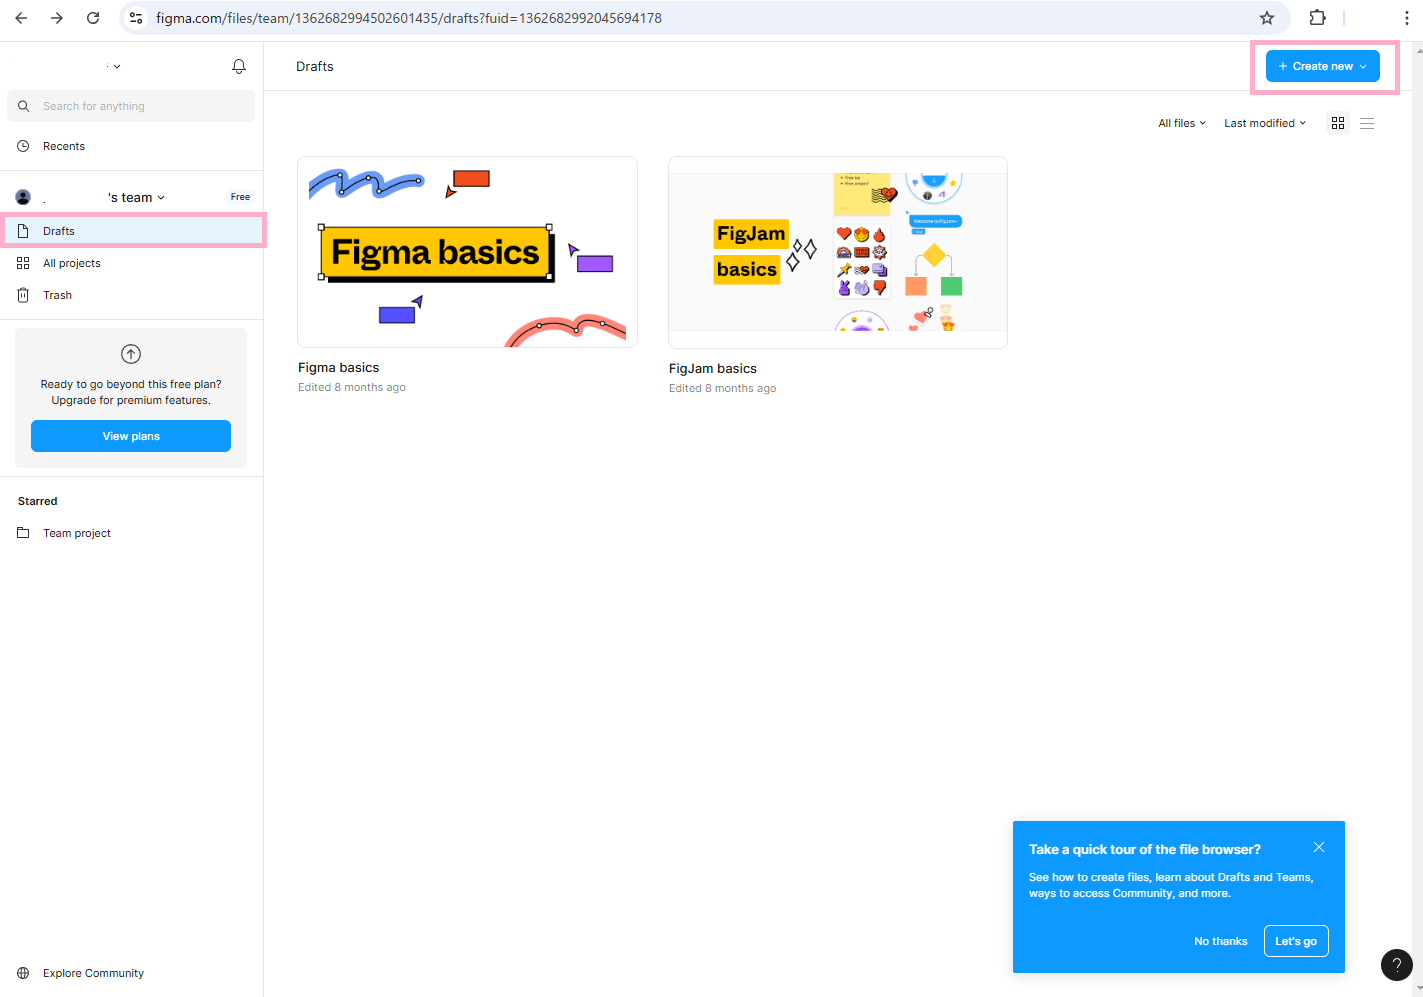The width and height of the screenshot is (1423, 997).
Task: Open the Figma basics file thumbnail
Action: (467, 252)
